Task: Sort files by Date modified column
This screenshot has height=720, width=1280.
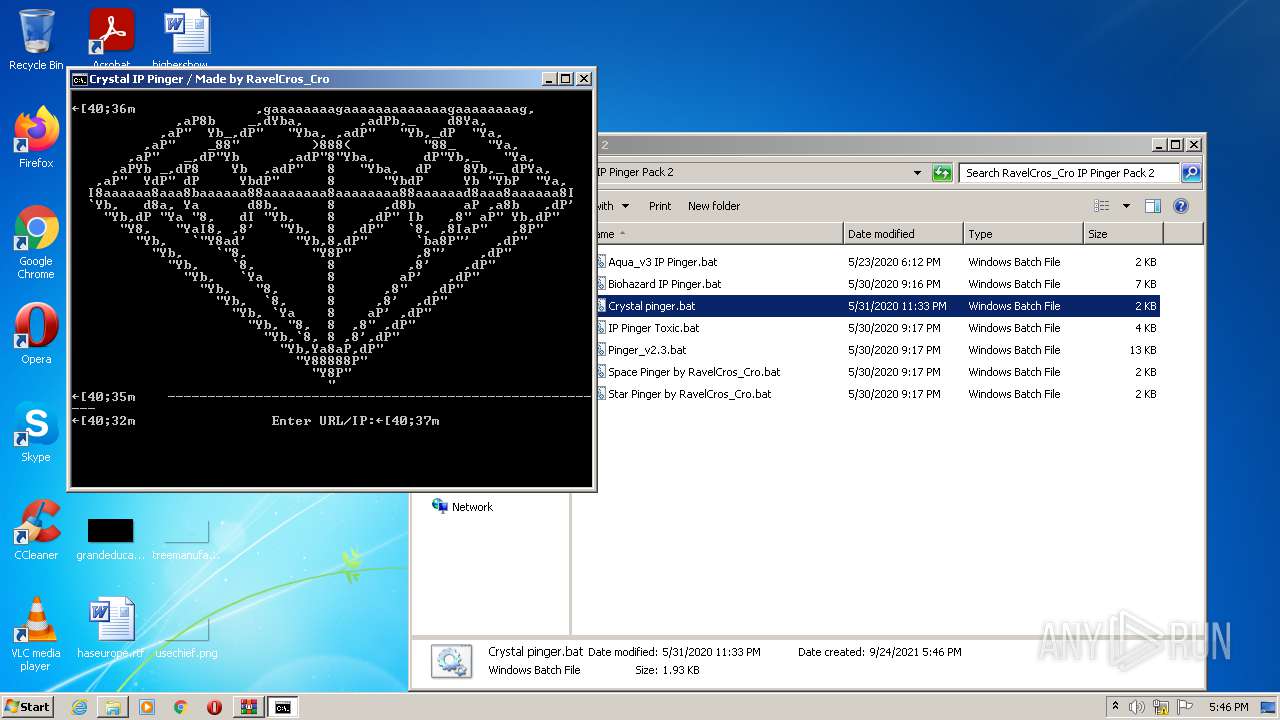Action: click(x=903, y=233)
